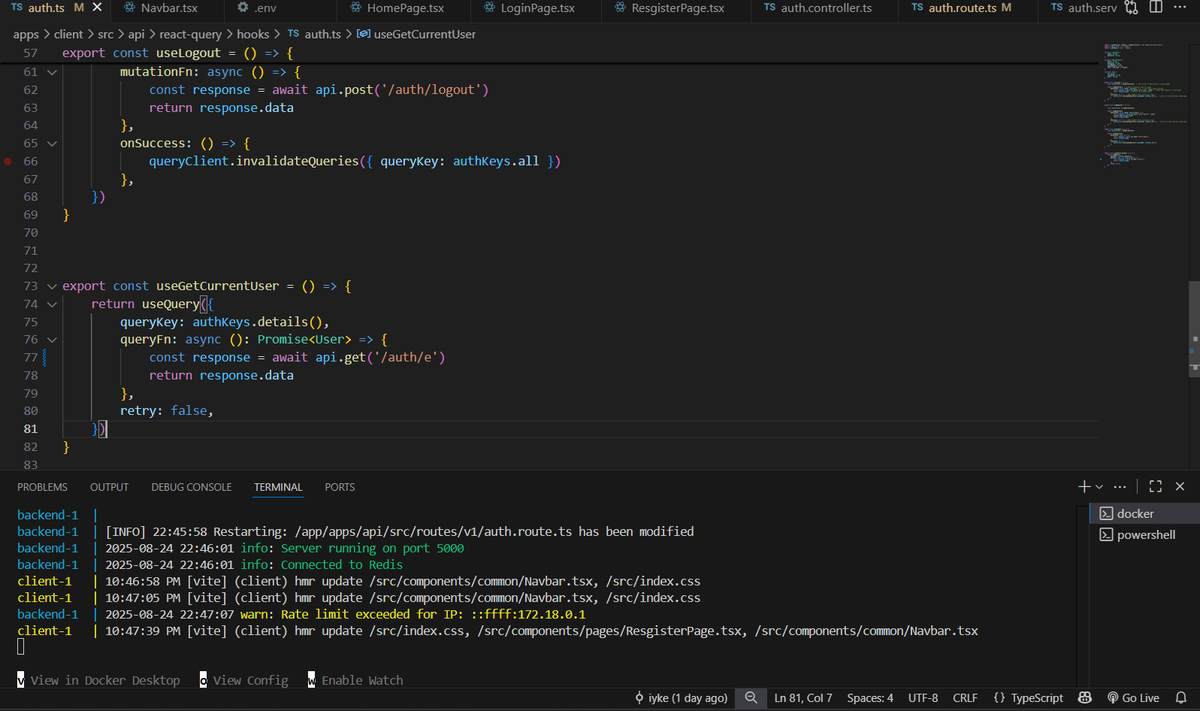Open the 'hooks' breadcrumb segment
The height and width of the screenshot is (711, 1200).
point(253,34)
